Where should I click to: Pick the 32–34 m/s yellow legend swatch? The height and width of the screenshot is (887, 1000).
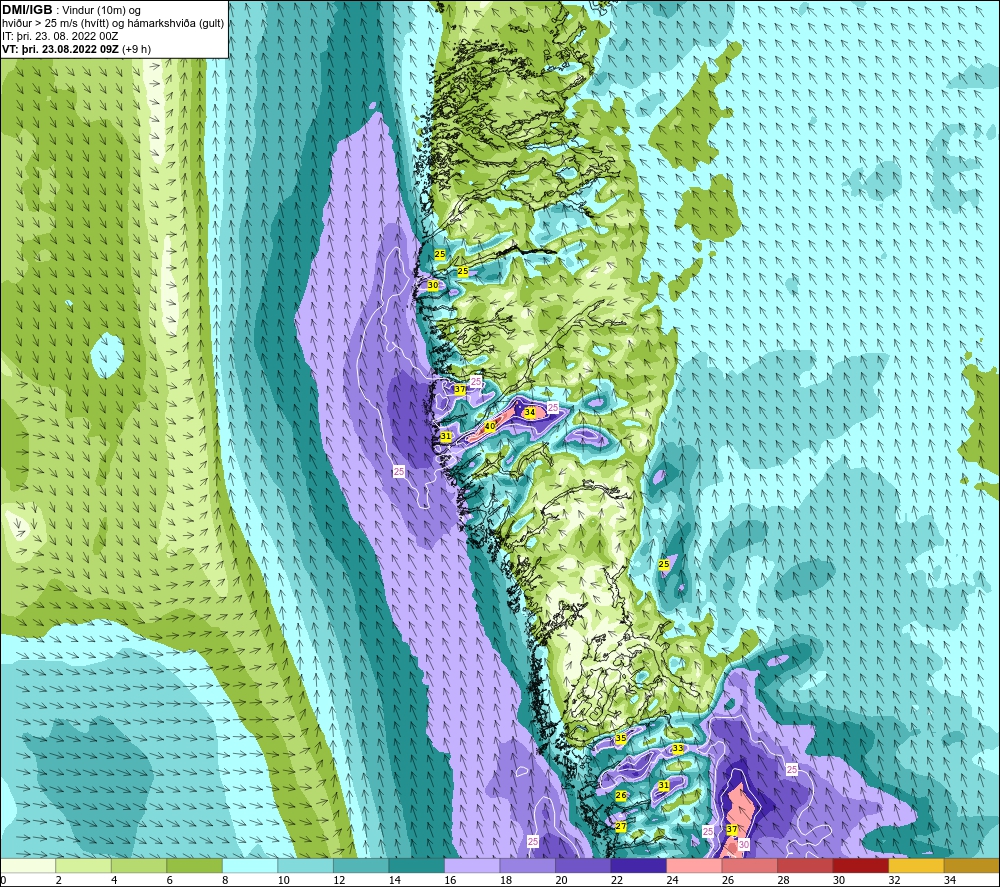(x=916, y=866)
